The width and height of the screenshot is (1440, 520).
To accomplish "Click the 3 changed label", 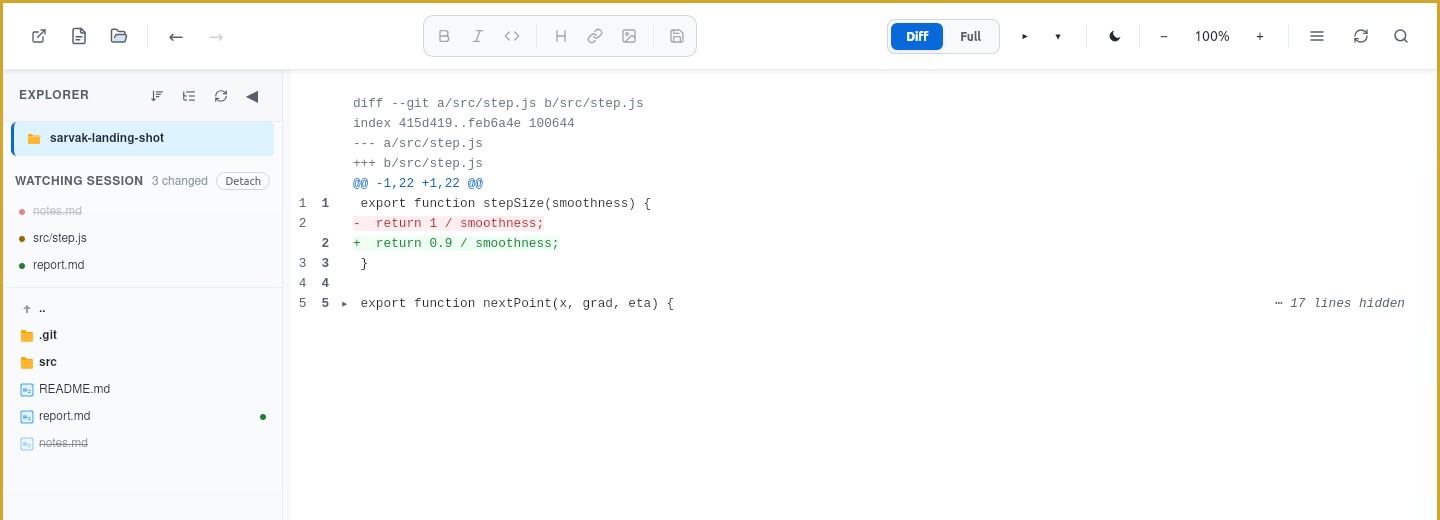I will click(180, 181).
